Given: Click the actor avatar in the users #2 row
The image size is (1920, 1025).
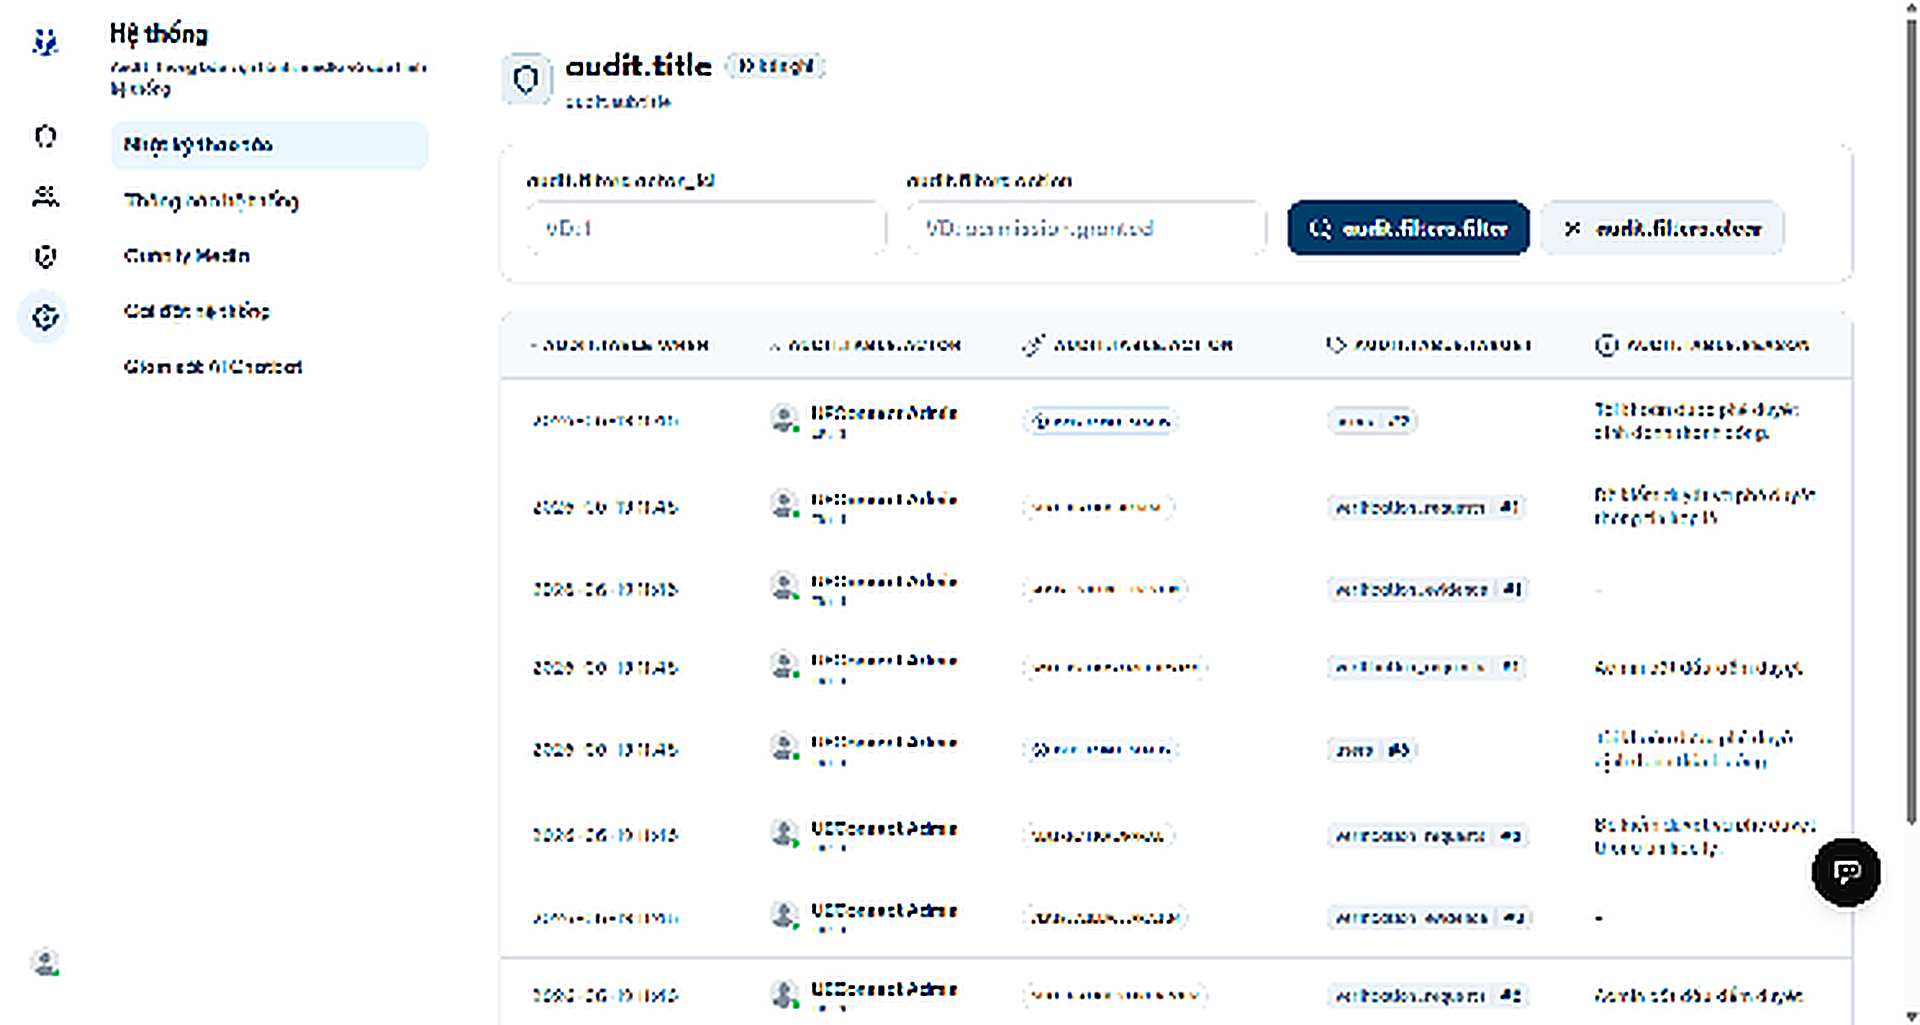Looking at the screenshot, I should pyautogui.click(x=785, y=419).
